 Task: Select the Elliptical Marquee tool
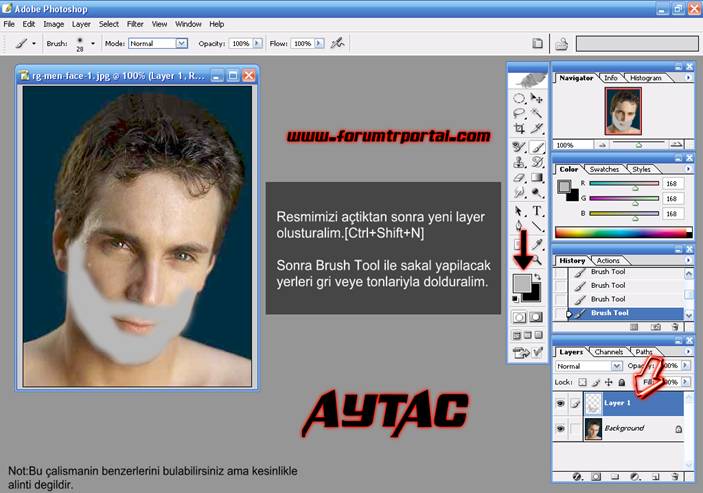(519, 98)
